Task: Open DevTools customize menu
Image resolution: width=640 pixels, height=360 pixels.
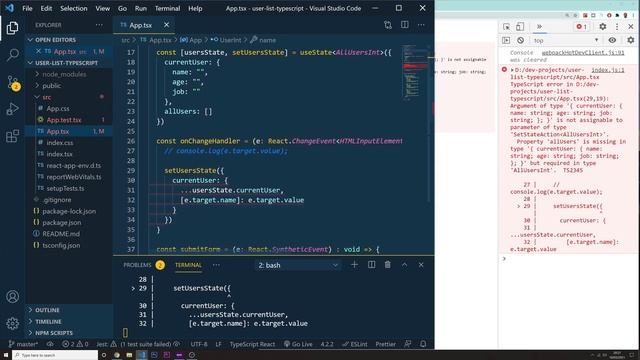Action: (x=617, y=27)
